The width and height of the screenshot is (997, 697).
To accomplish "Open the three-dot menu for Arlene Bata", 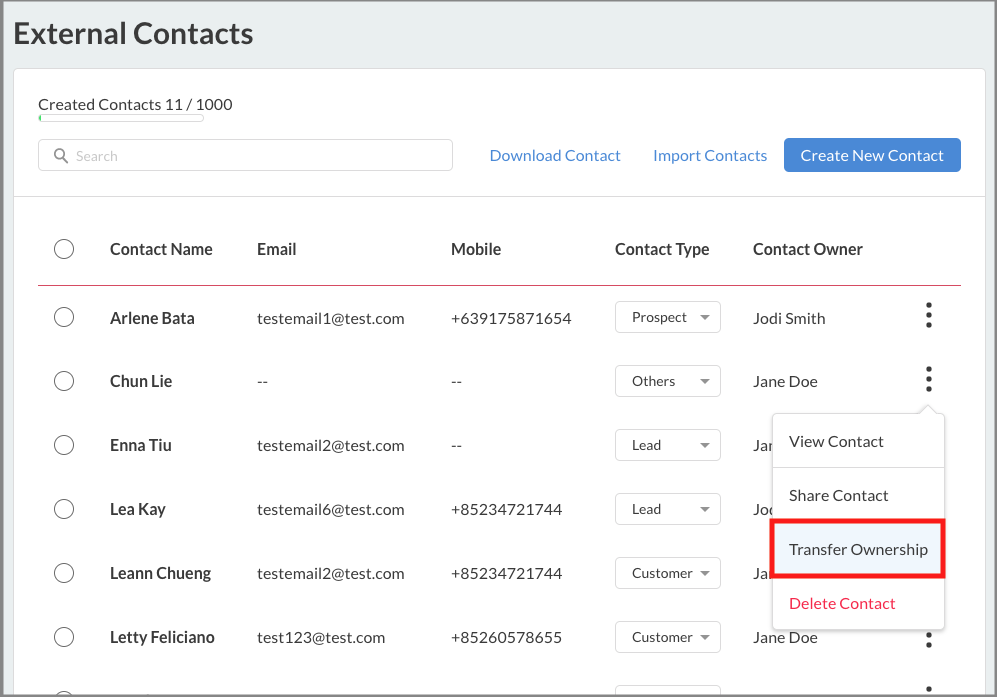I will [x=929, y=315].
